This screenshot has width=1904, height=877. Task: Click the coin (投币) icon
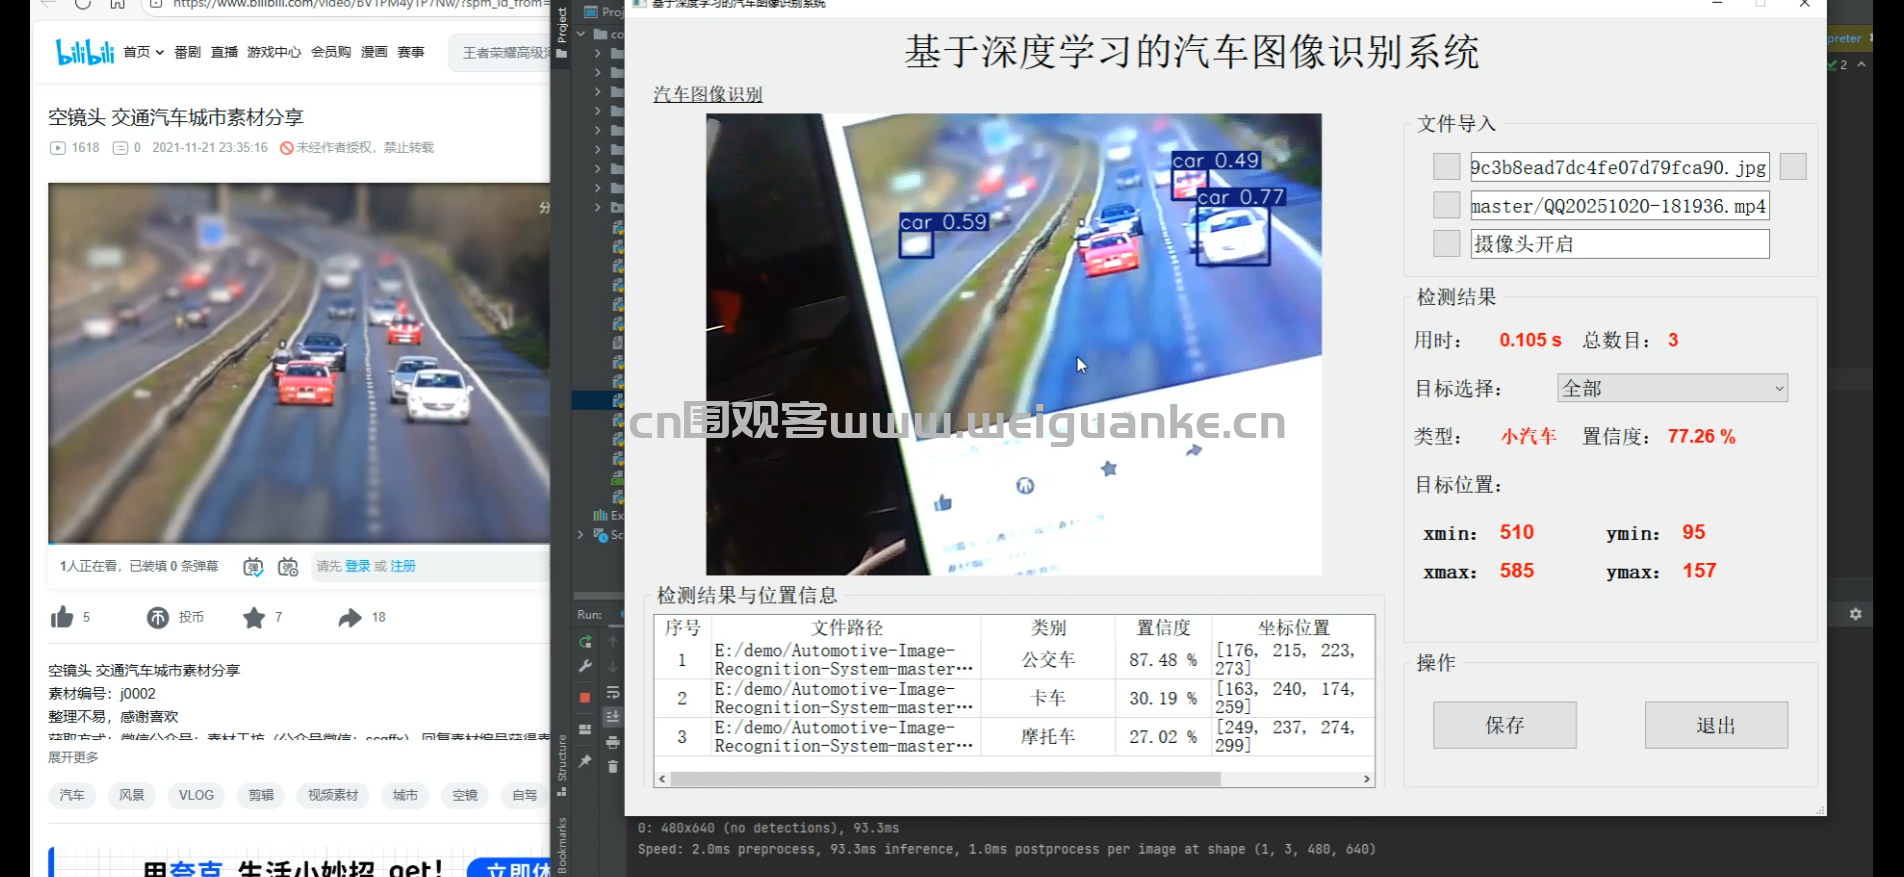point(158,618)
